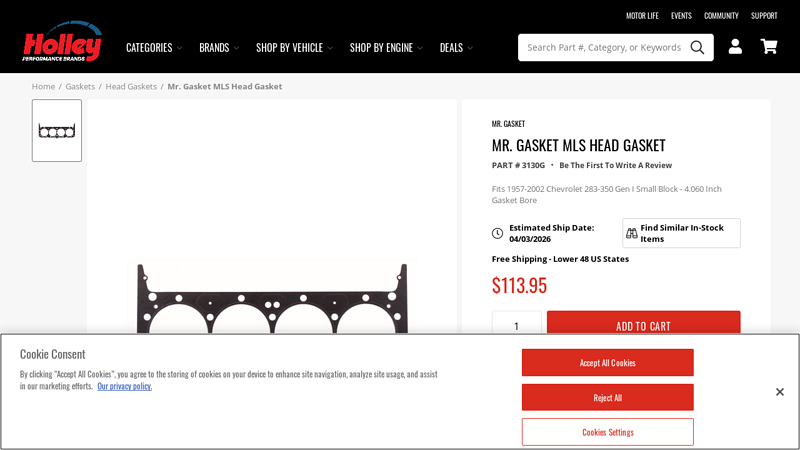Expand the Categories dropdown menu
Screen dimensions: 800x450
(x=154, y=47)
